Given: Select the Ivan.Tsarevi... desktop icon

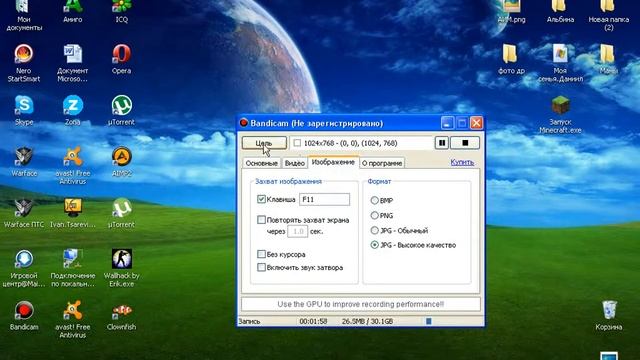Looking at the screenshot, I should coord(73,208).
